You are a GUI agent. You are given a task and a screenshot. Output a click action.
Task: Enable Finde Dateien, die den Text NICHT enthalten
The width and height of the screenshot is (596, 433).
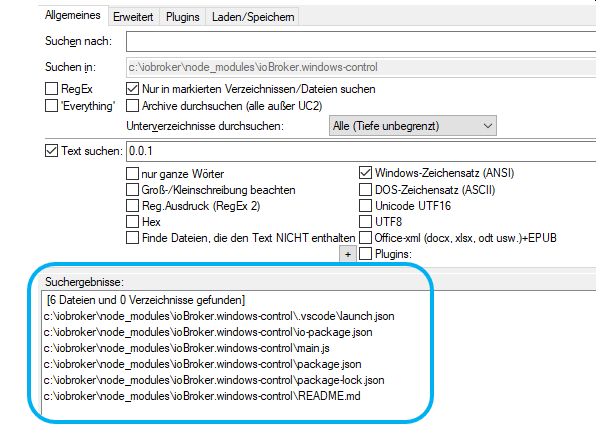(132, 238)
